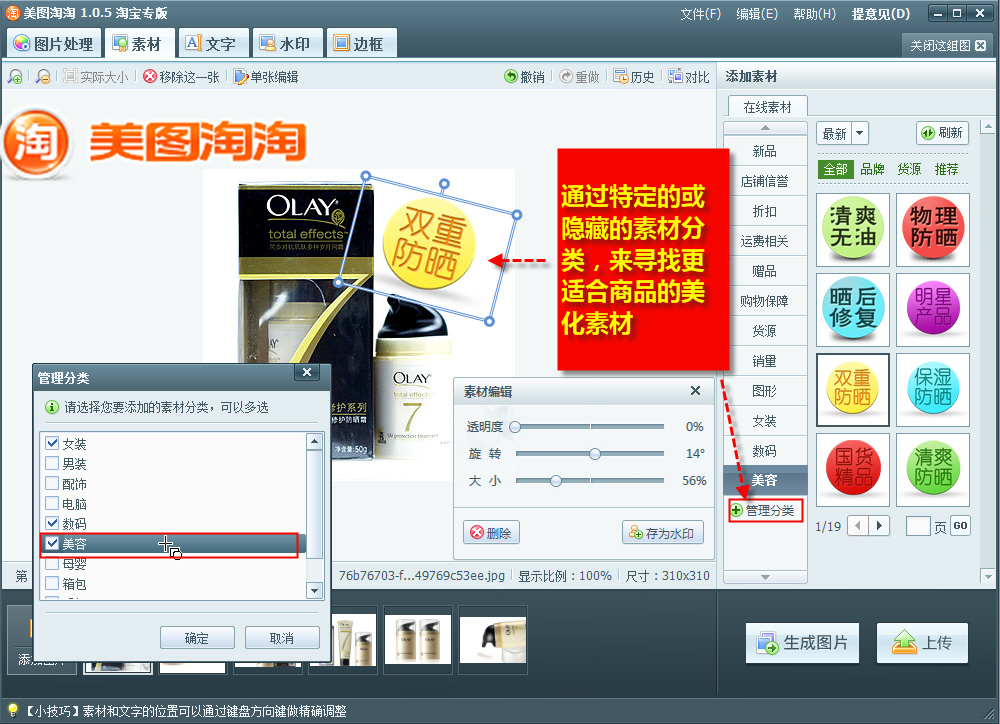
Task: Check the 男装 category checkbox
Action: (x=52, y=463)
